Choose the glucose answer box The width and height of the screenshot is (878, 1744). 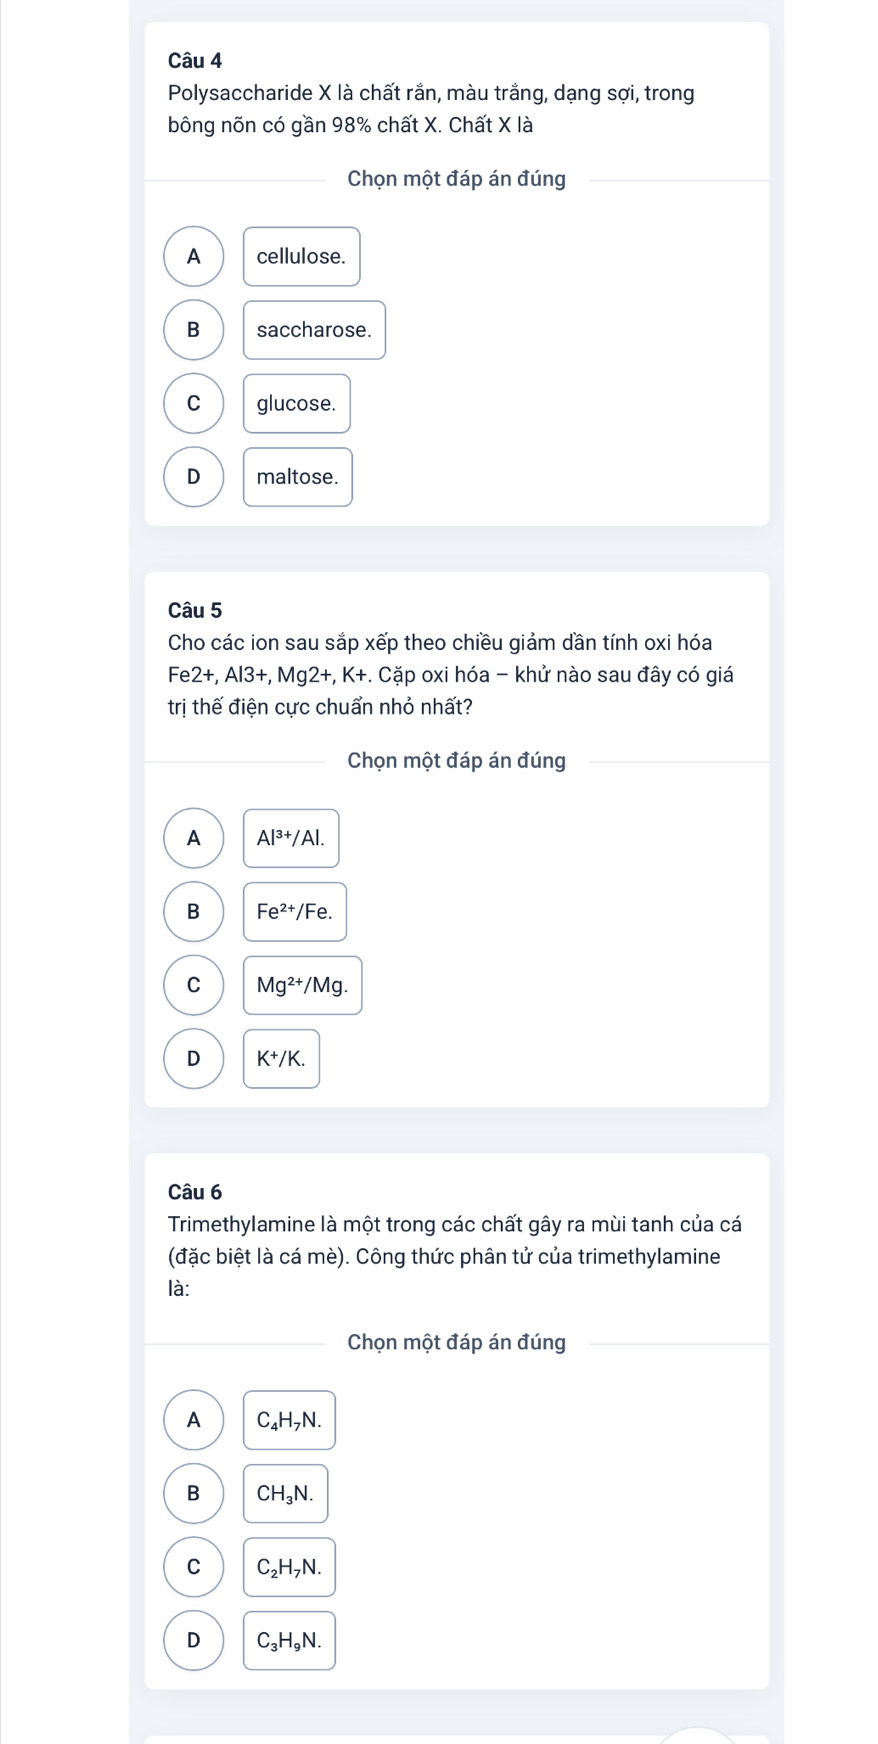point(296,404)
